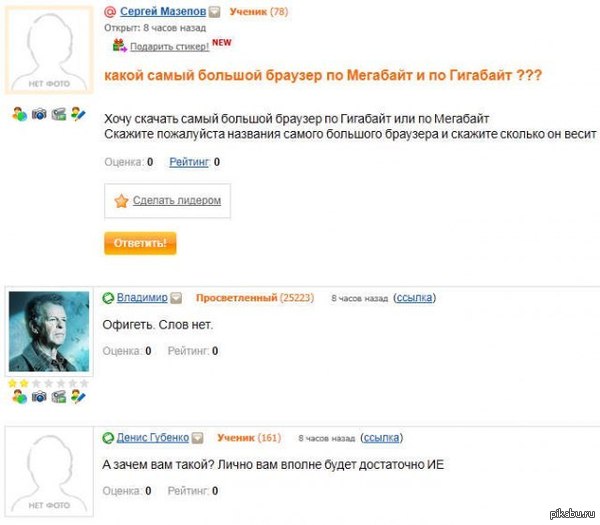The height and width of the screenshot is (525, 600).
Task: Open the Подарить стикер! link
Action: coord(169,46)
